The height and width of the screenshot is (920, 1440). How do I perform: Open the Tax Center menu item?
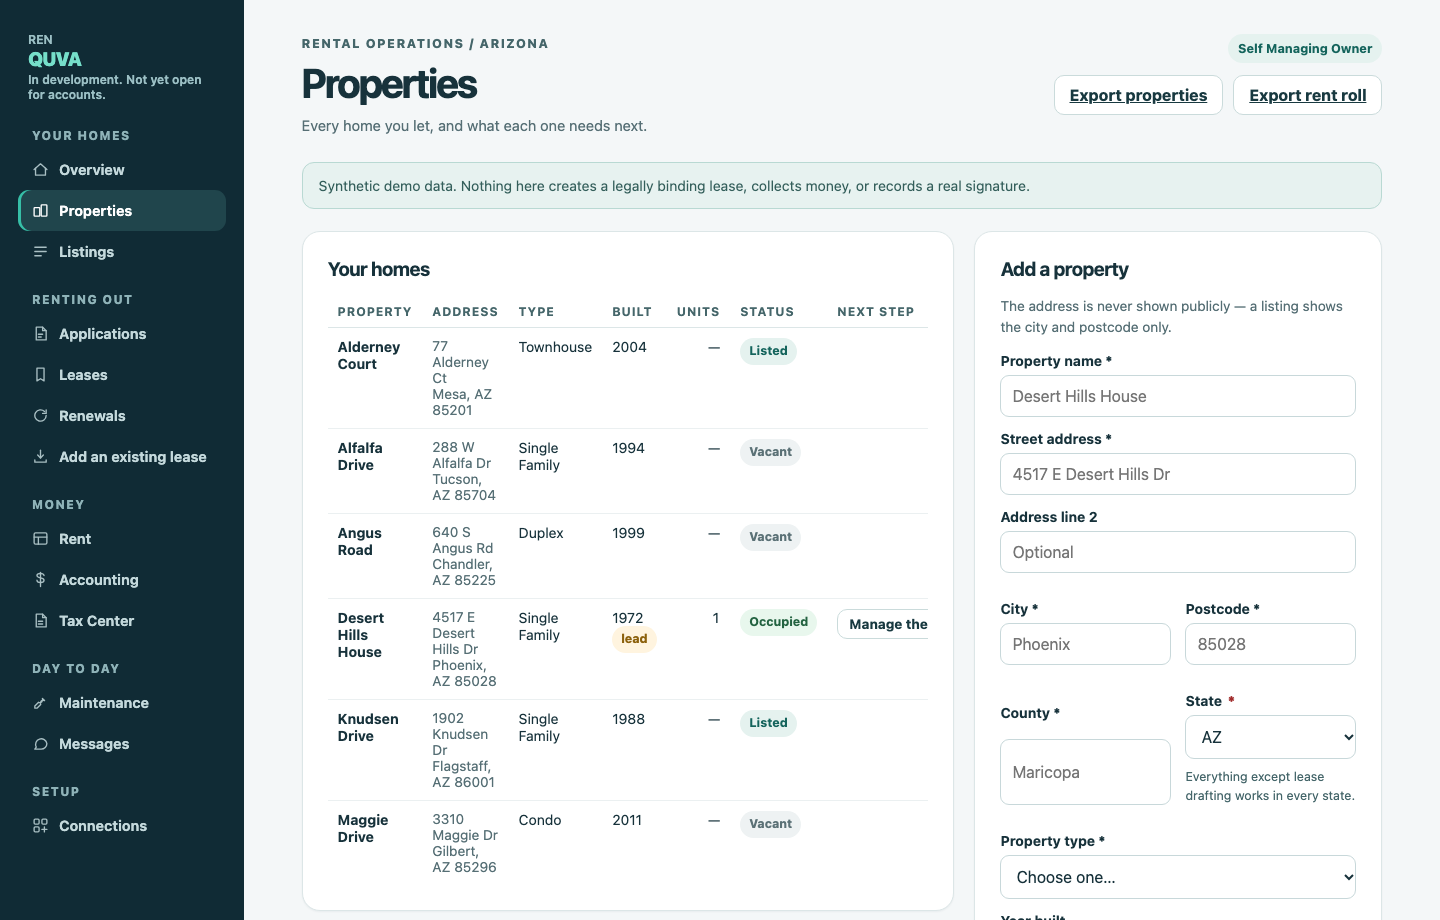[x=122, y=621]
